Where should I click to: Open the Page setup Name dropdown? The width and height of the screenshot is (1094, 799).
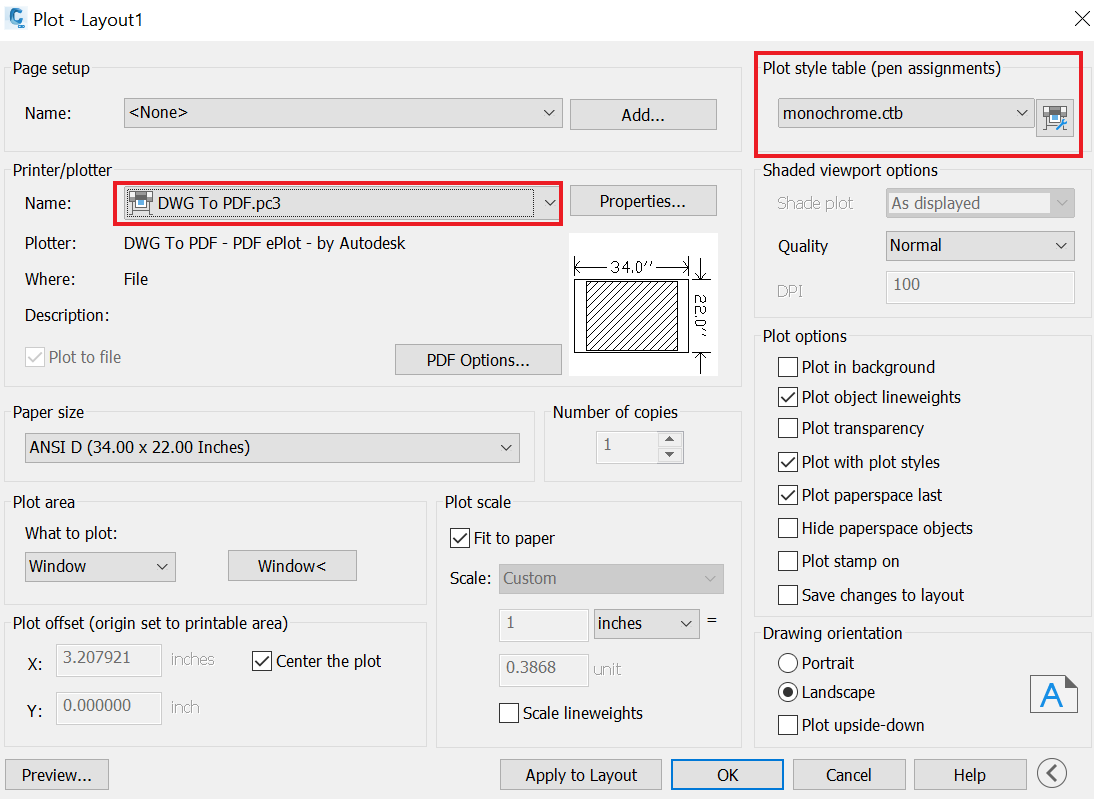pos(343,113)
